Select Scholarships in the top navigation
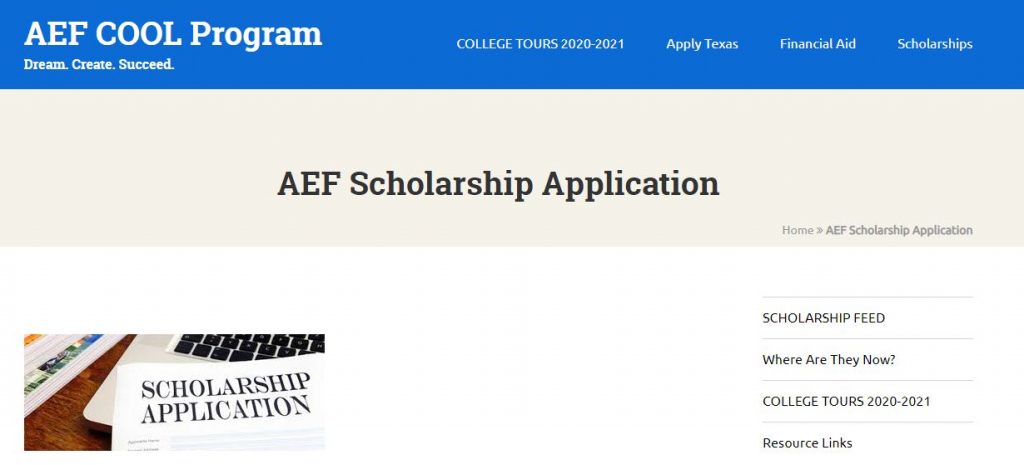Screen dimensions: 1024x465 pyautogui.click(x=934, y=44)
